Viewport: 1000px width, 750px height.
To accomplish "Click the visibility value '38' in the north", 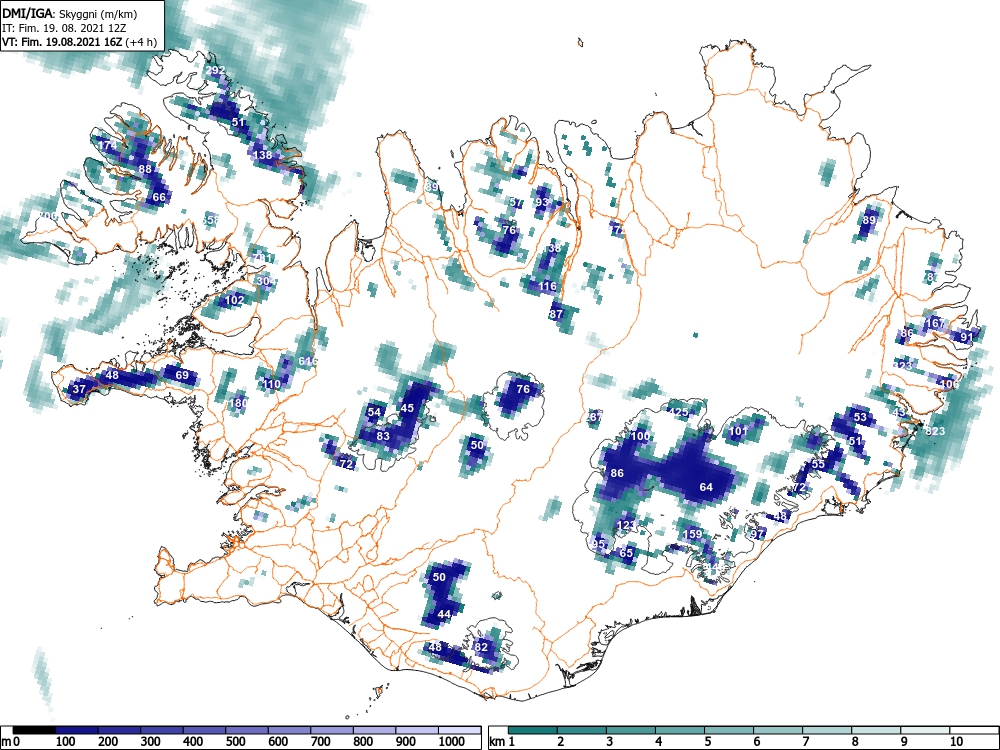I will click(x=554, y=248).
